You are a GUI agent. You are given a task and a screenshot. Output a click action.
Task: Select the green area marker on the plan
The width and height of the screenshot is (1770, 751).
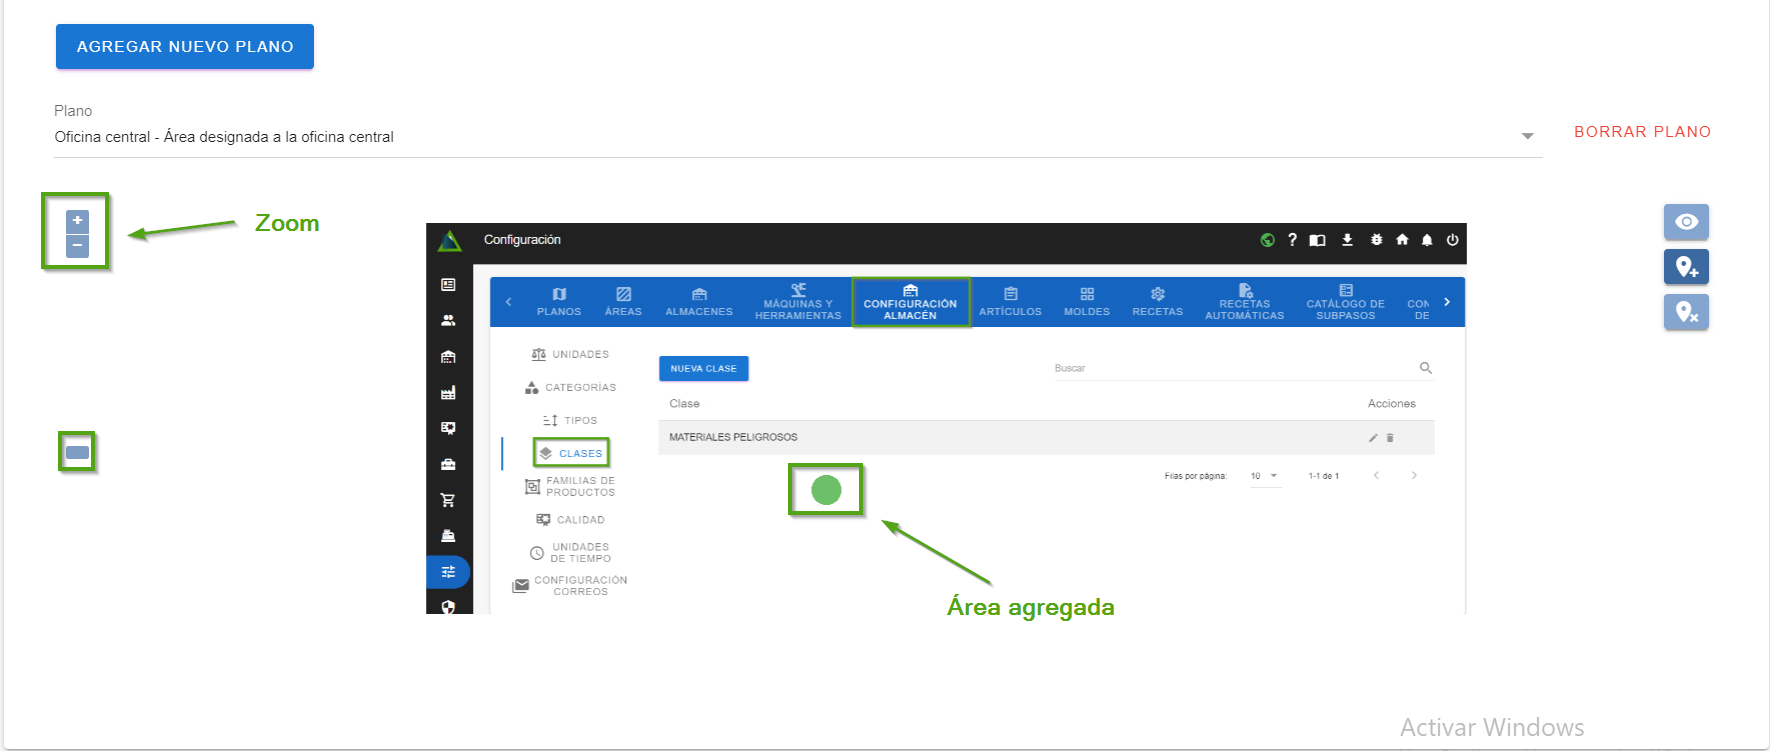826,490
